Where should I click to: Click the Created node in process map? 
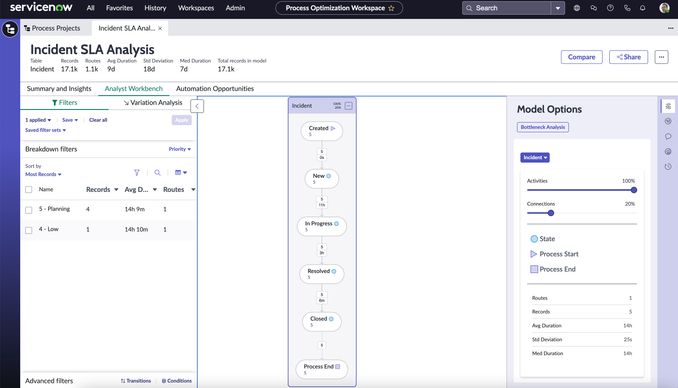point(322,131)
